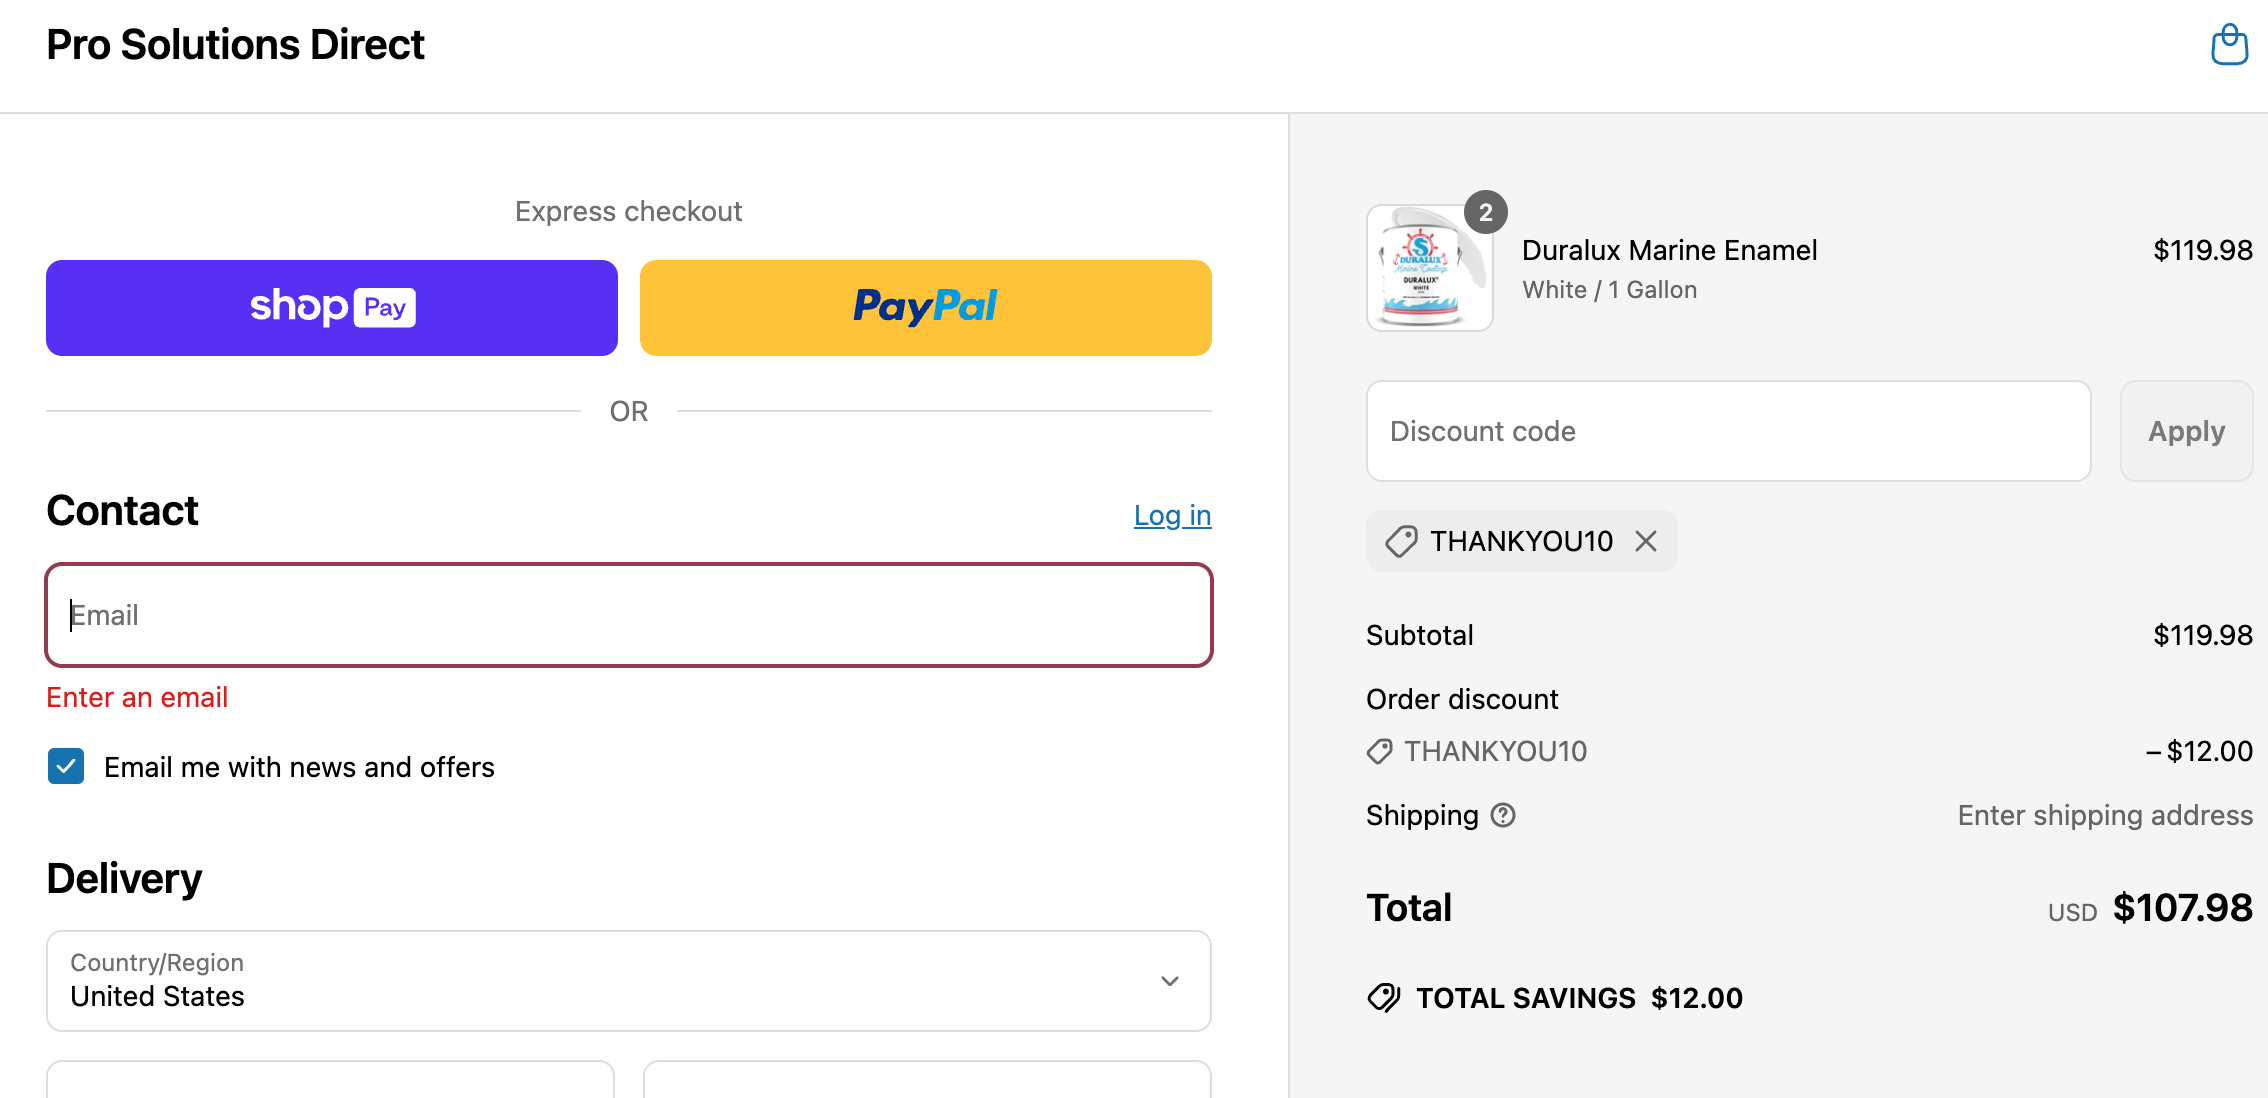This screenshot has width=2268, height=1098.
Task: Click the Duralux Marine Enamel product thumbnail
Action: (1428, 268)
